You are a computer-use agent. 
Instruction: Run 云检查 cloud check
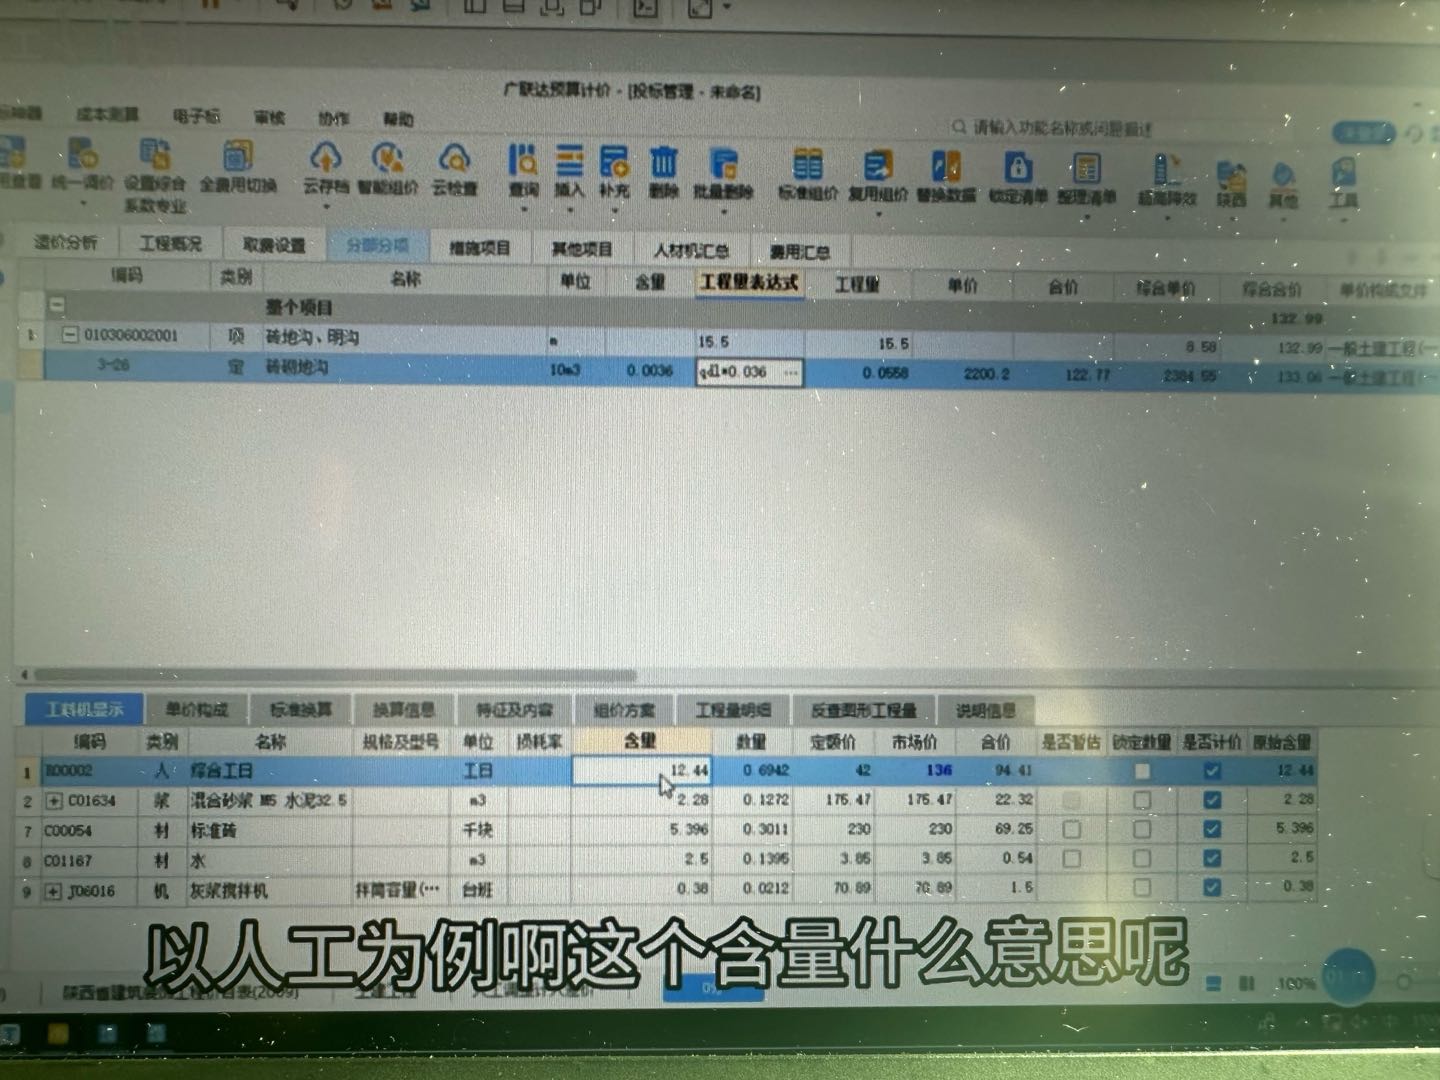(x=454, y=159)
